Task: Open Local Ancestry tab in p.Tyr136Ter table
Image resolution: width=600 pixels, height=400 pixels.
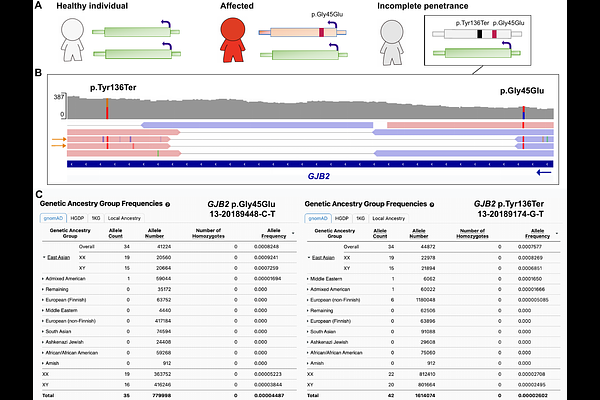Action: (x=389, y=218)
